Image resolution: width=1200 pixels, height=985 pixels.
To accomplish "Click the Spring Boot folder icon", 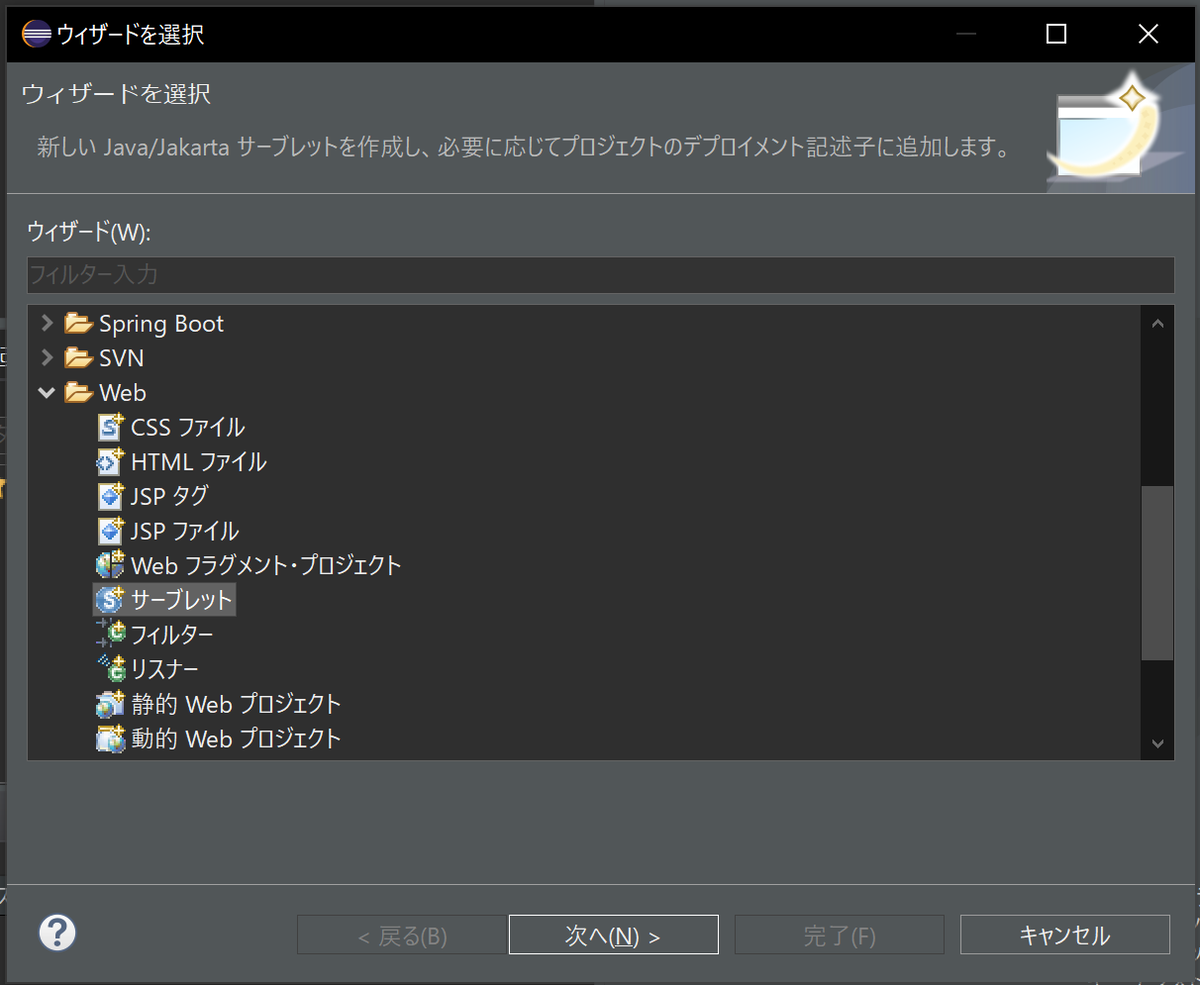I will [78, 324].
